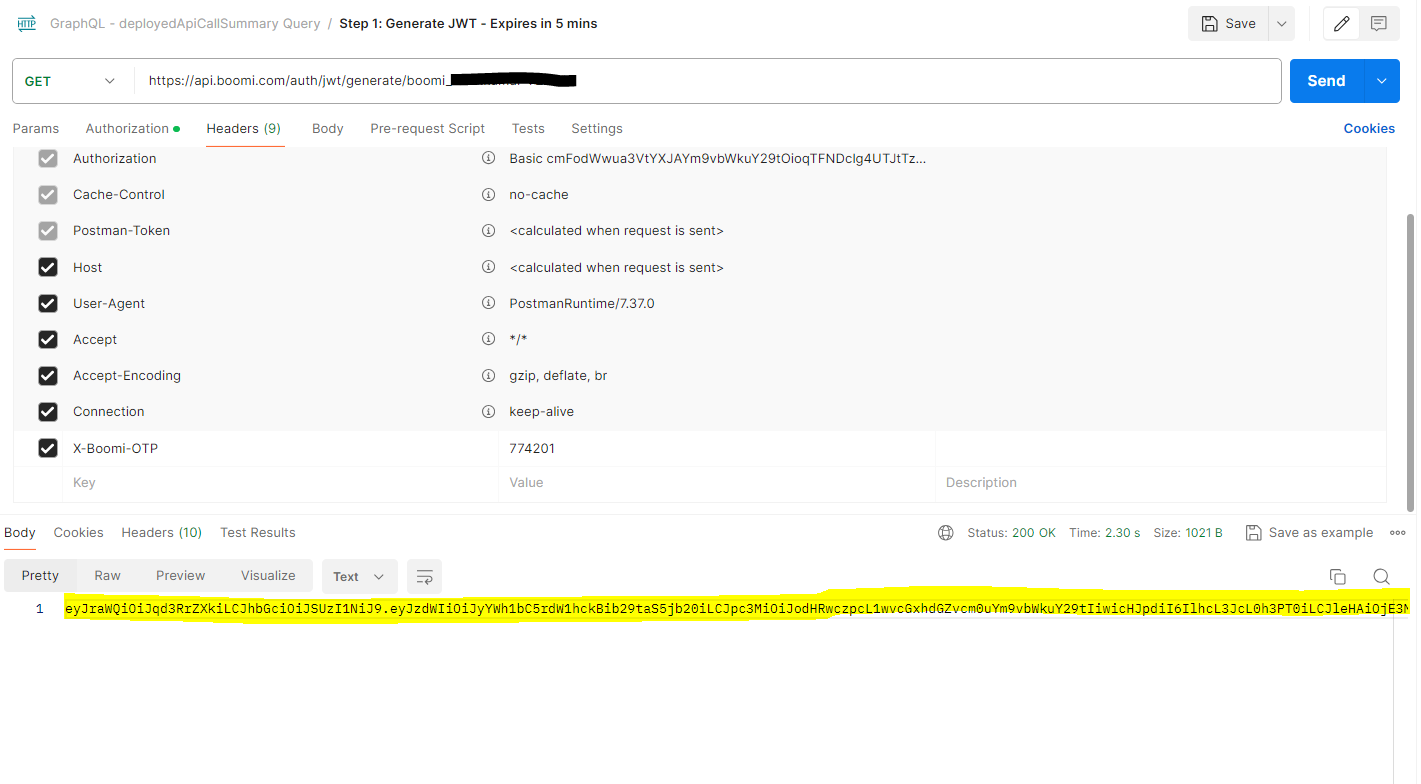The width and height of the screenshot is (1421, 784).
Task: Click the copy response icon
Action: point(1337,576)
